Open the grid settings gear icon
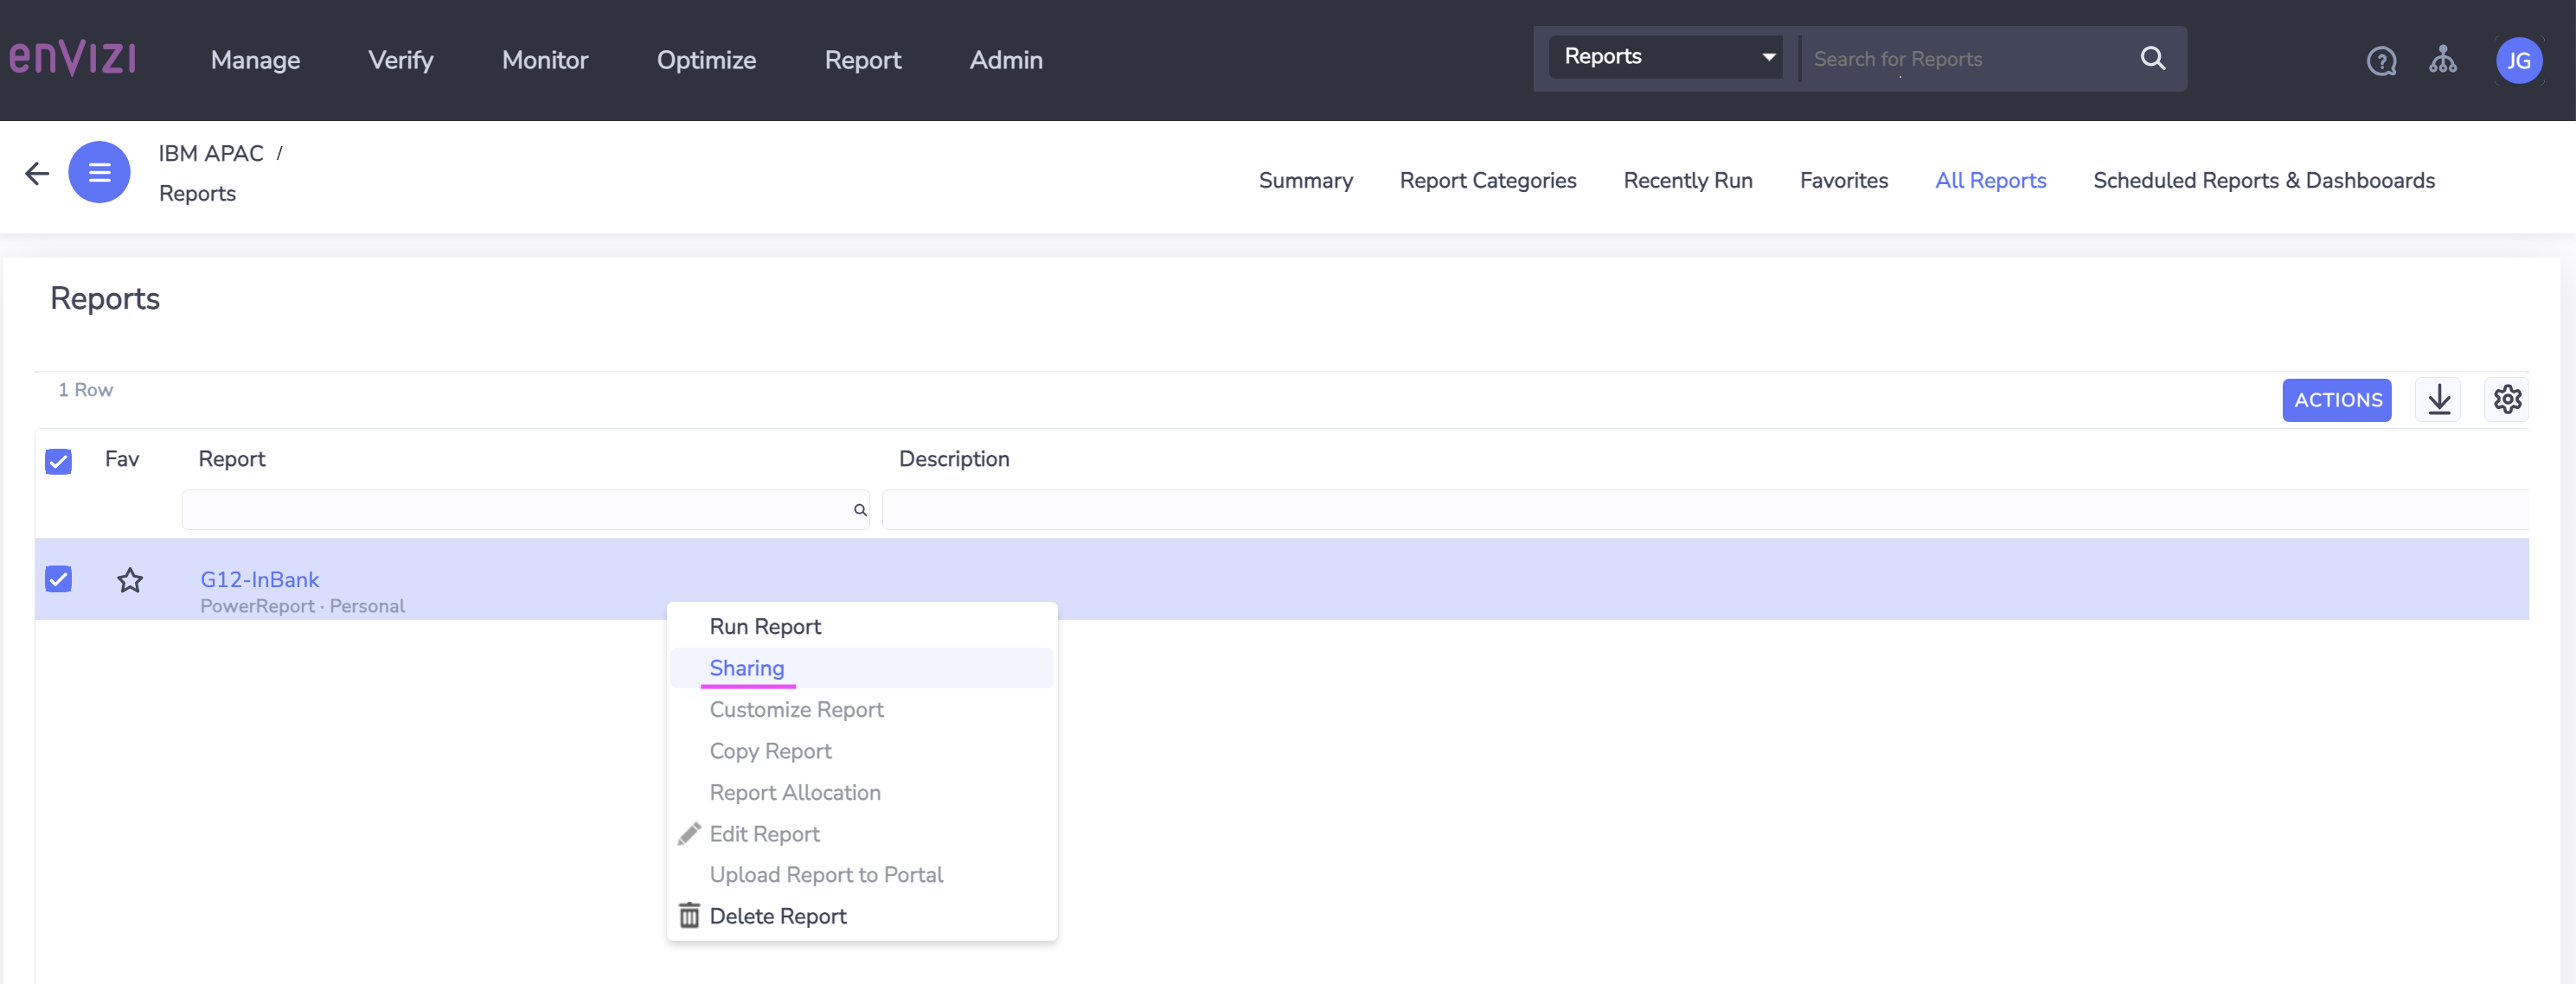Viewport: 2576px width, 984px height. [x=2506, y=400]
